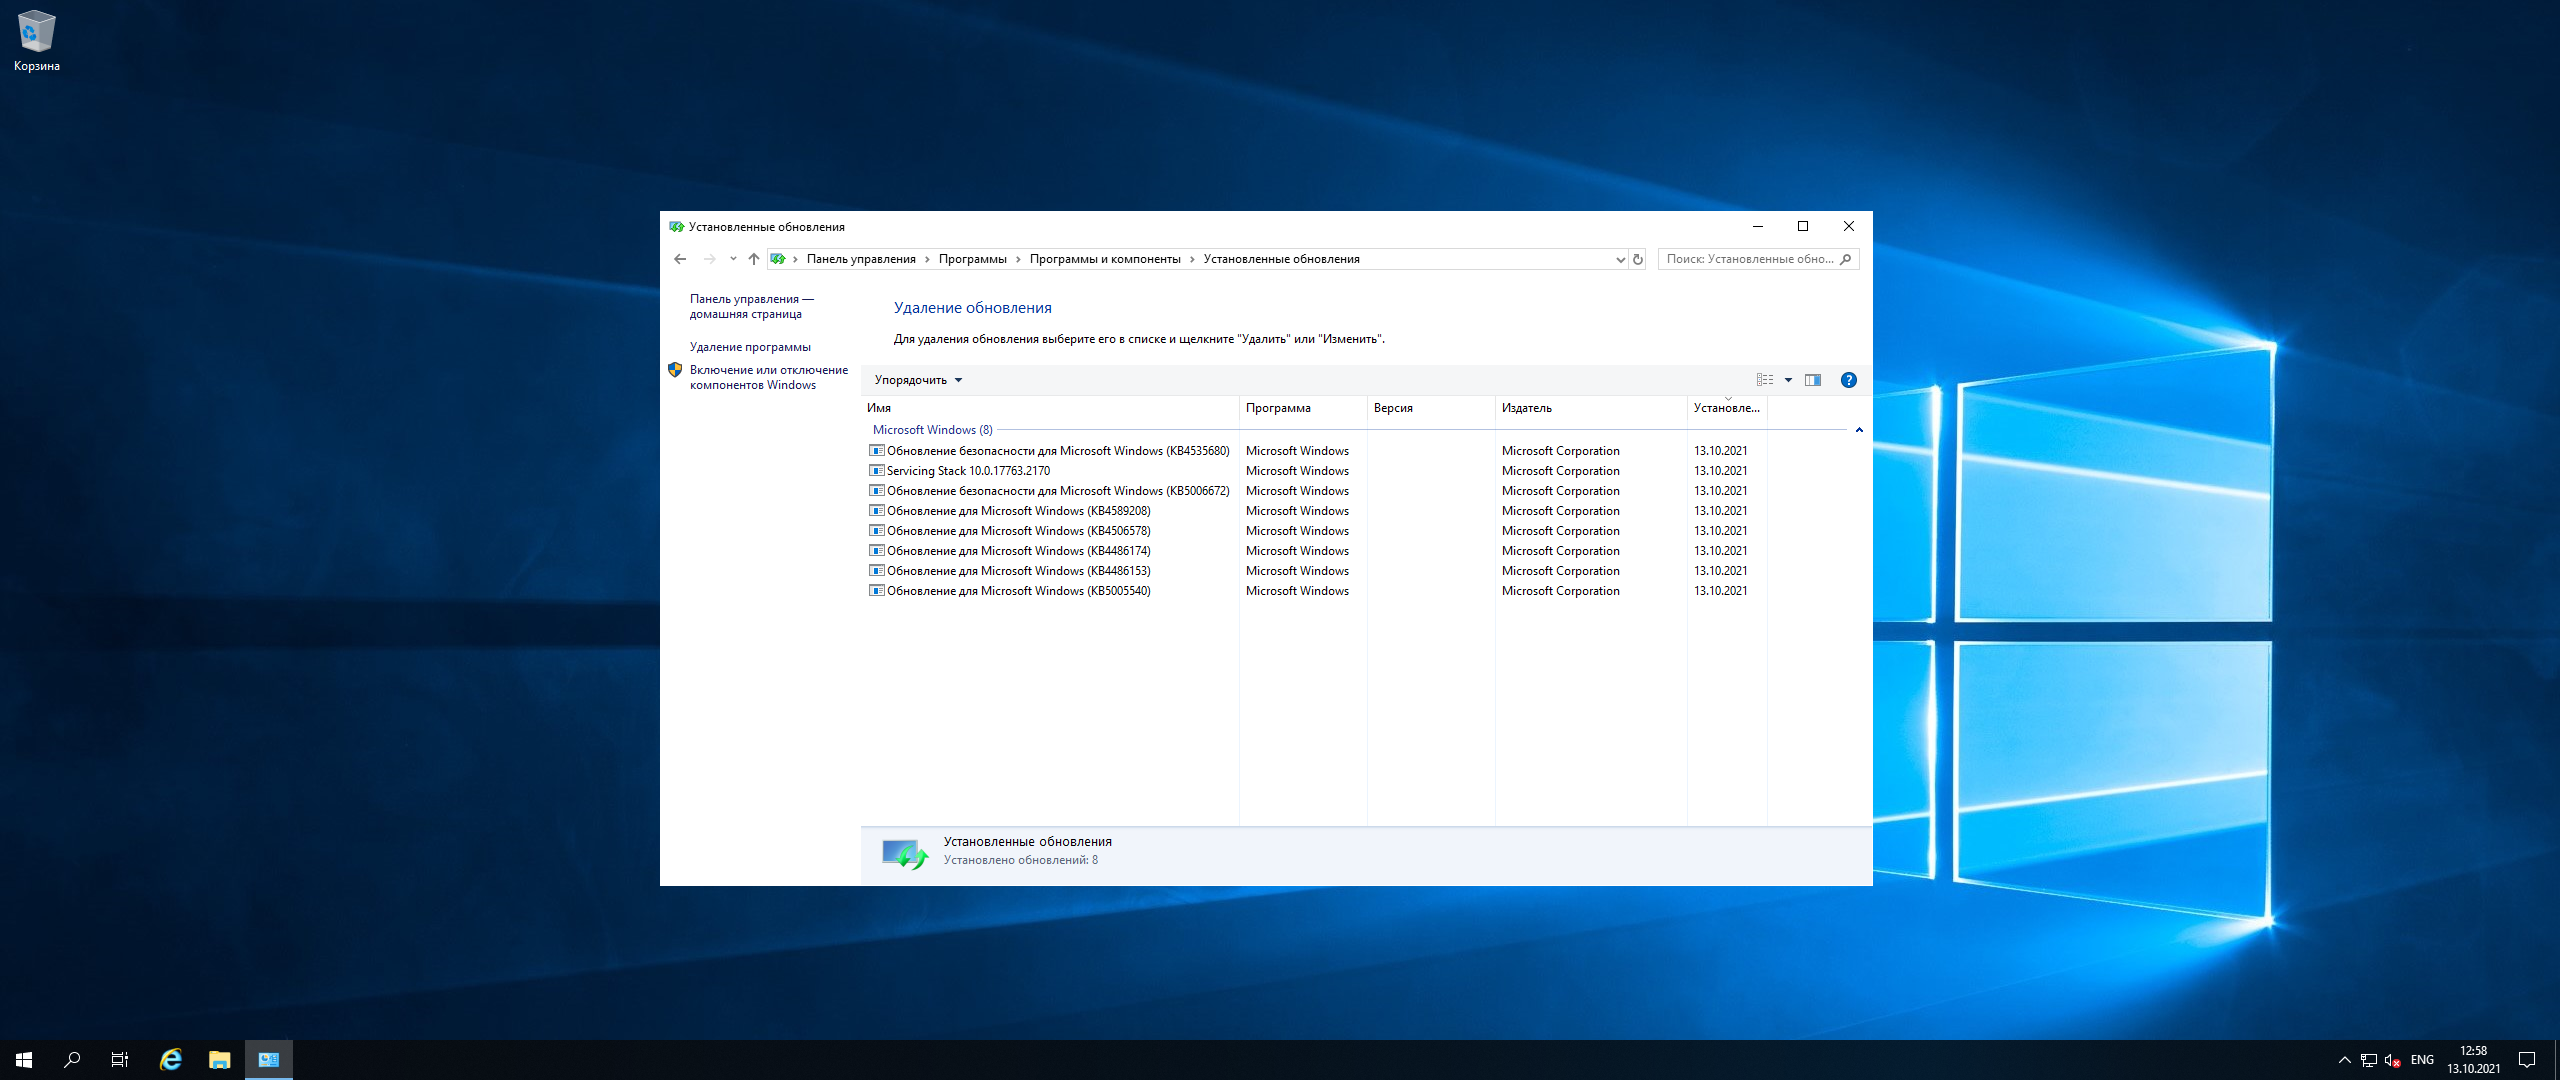
Task: Select the update KB4486174 row
Action: tap(1316, 551)
